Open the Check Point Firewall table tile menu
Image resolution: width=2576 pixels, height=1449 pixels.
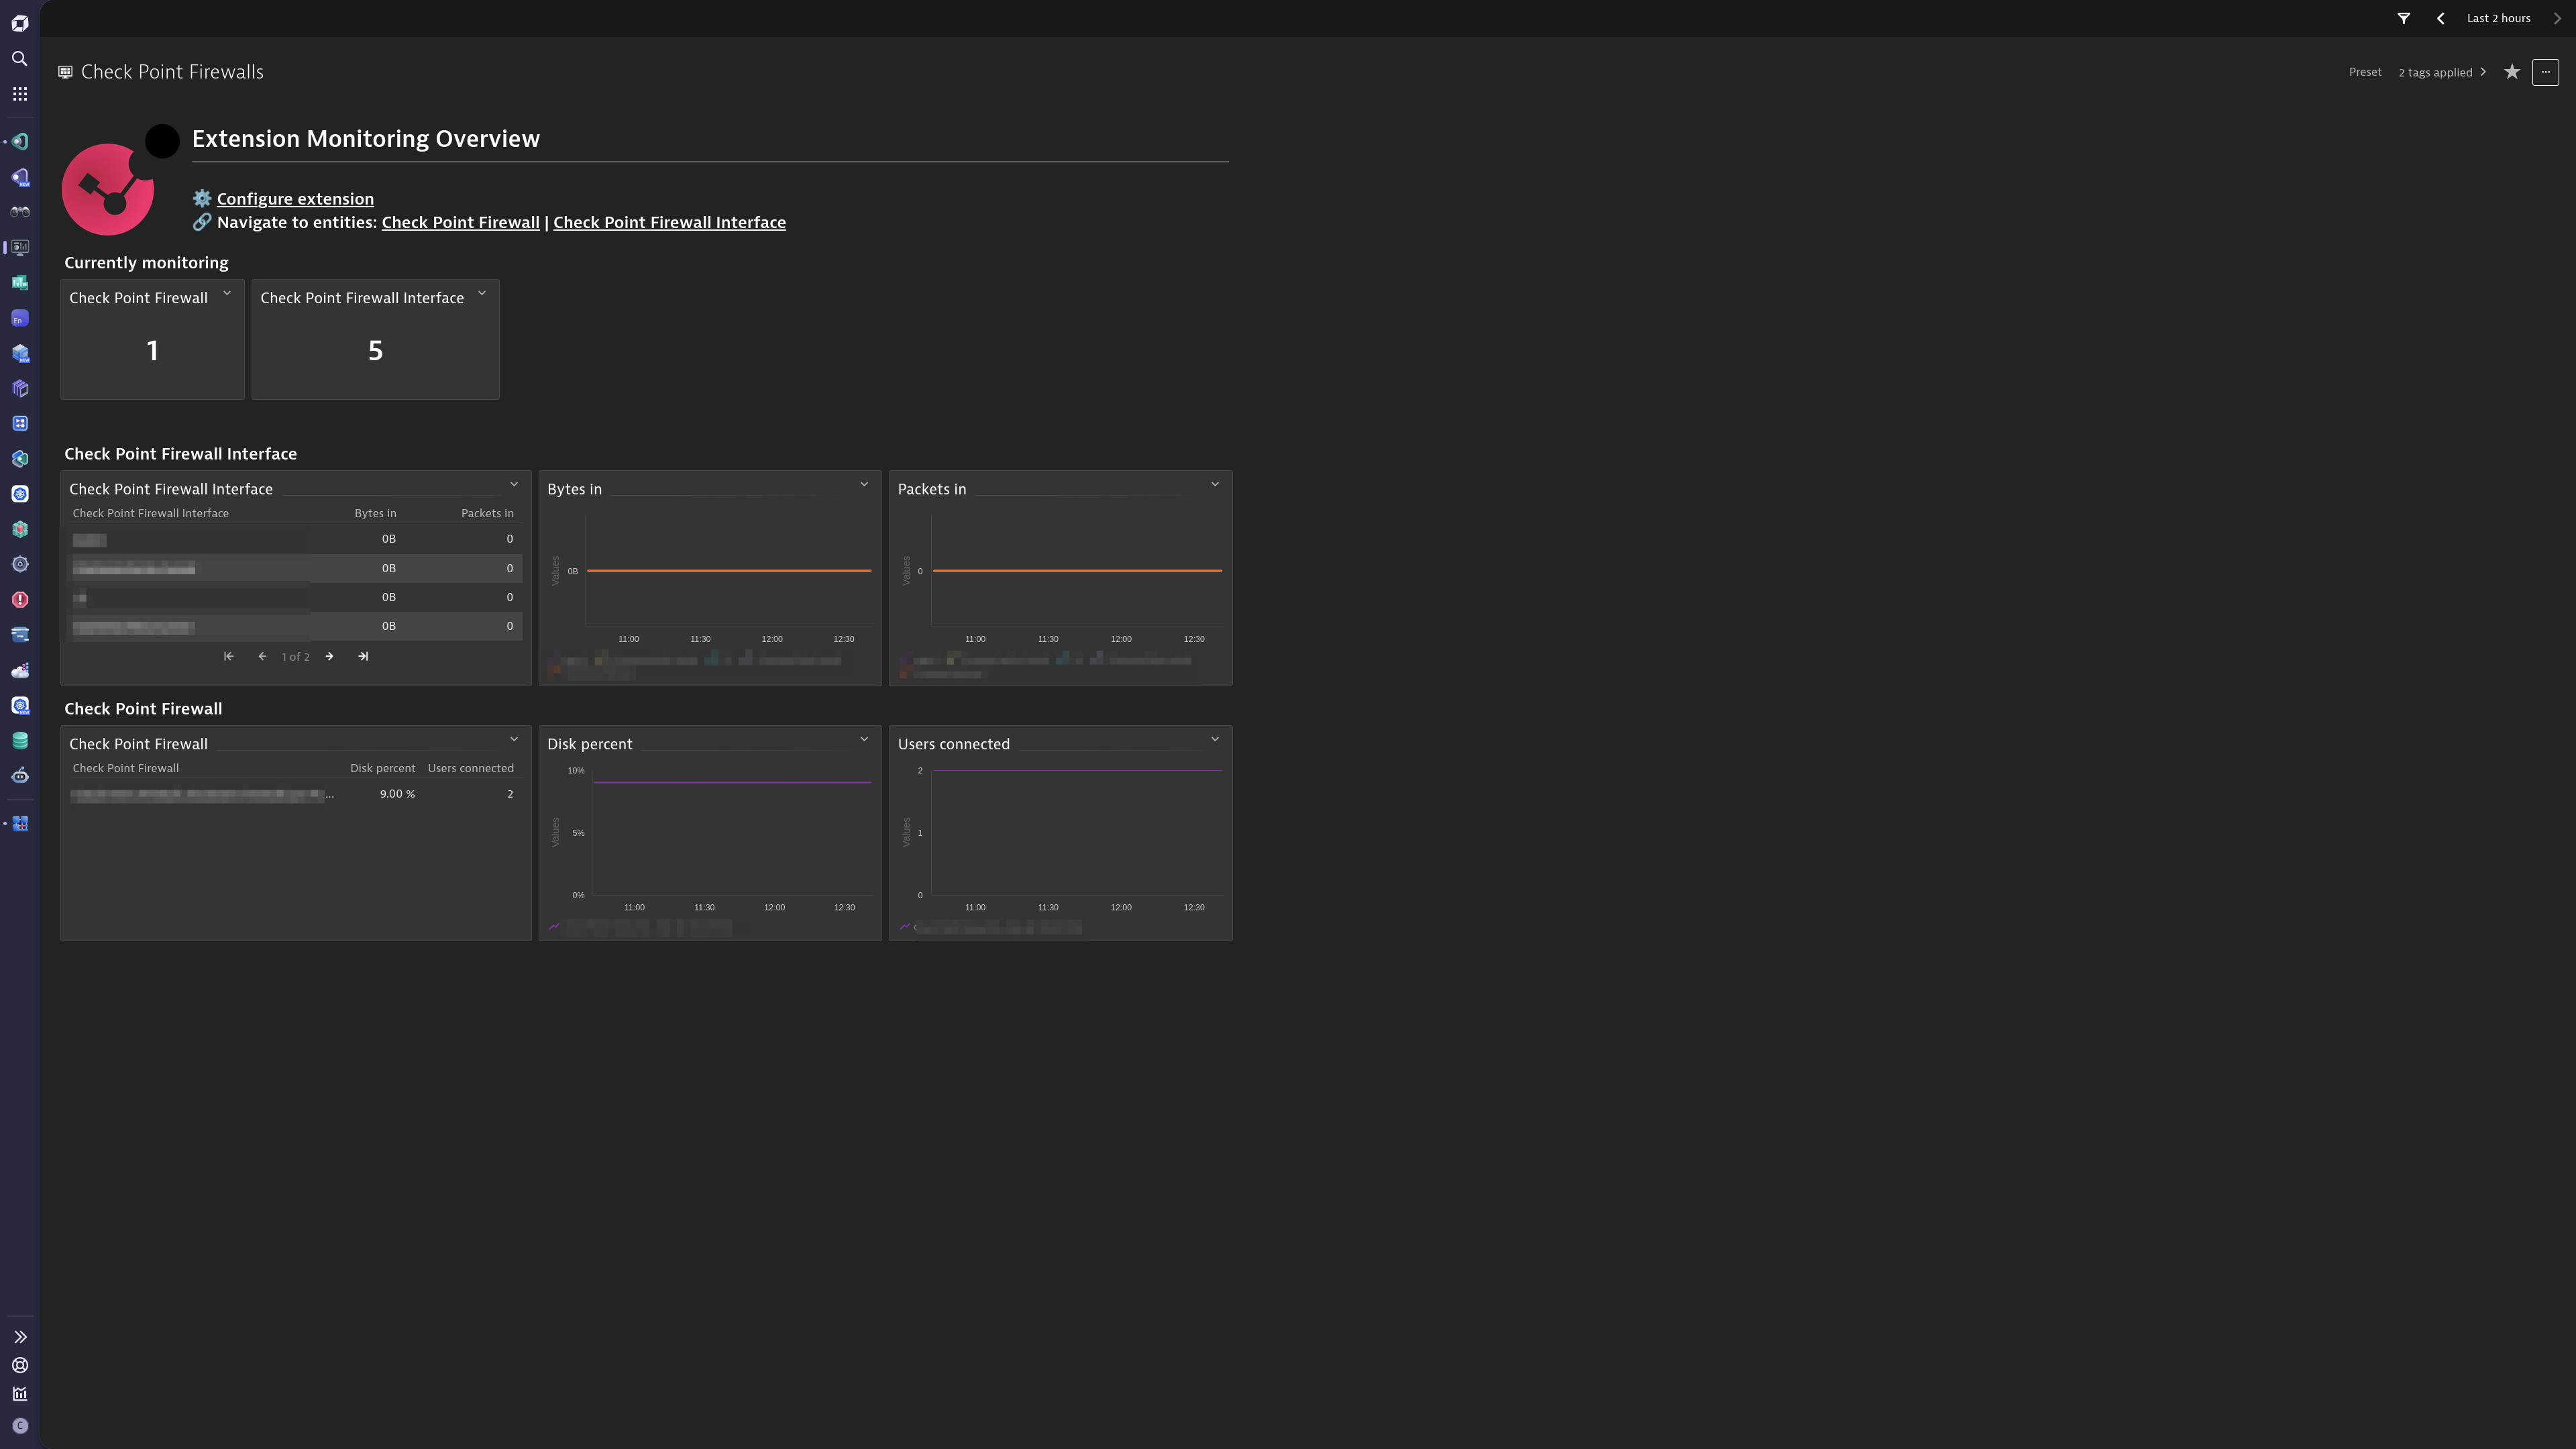[x=514, y=739]
